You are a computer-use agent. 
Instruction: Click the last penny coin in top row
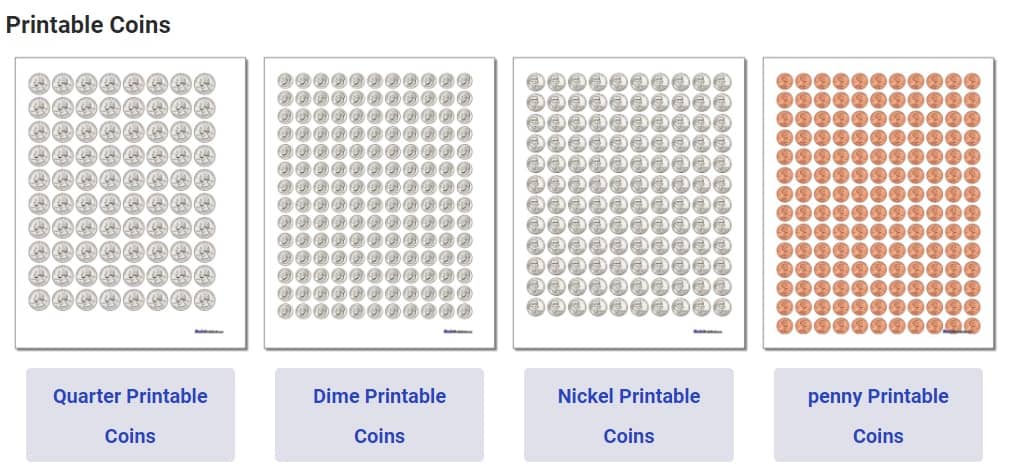click(972, 81)
